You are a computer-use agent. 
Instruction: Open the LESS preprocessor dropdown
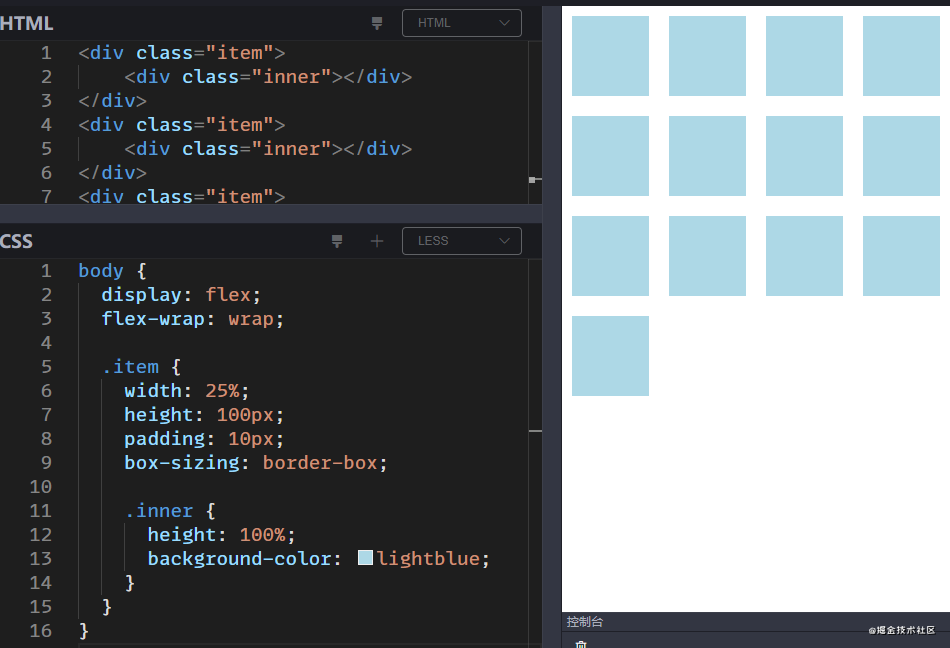pyautogui.click(x=462, y=241)
